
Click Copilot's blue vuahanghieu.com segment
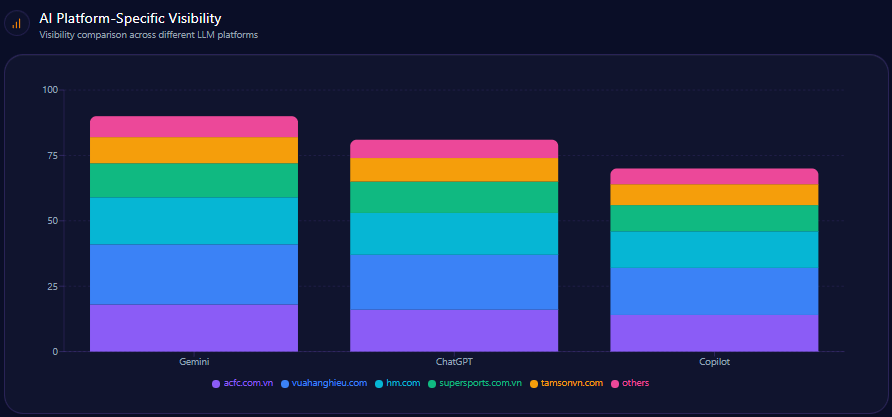click(x=714, y=291)
